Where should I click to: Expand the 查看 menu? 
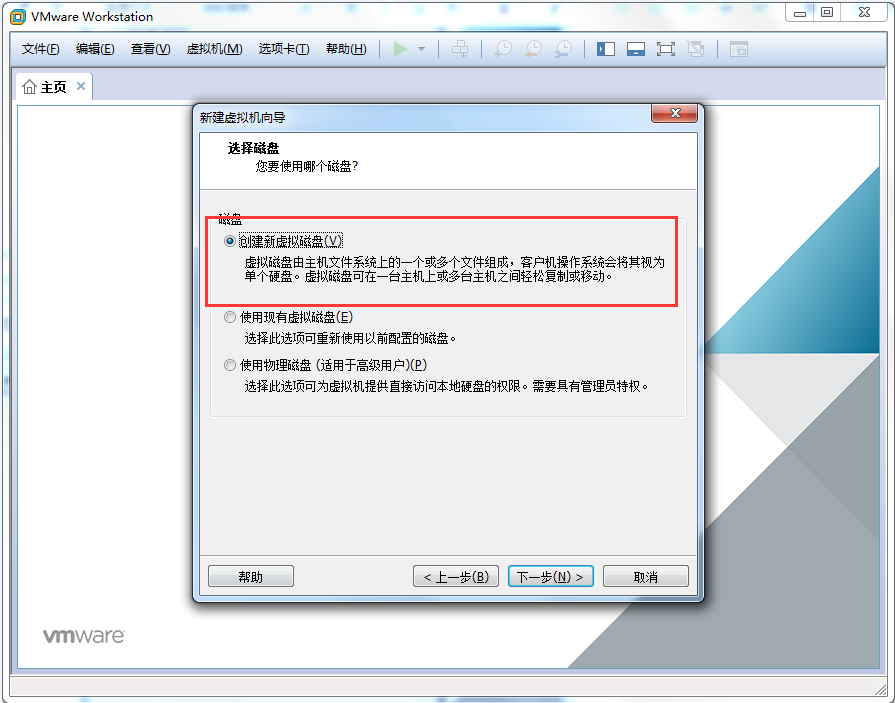150,49
